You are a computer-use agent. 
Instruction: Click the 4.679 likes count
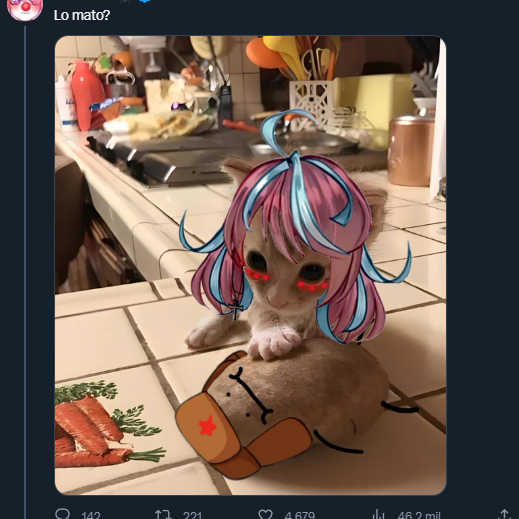tap(299, 515)
